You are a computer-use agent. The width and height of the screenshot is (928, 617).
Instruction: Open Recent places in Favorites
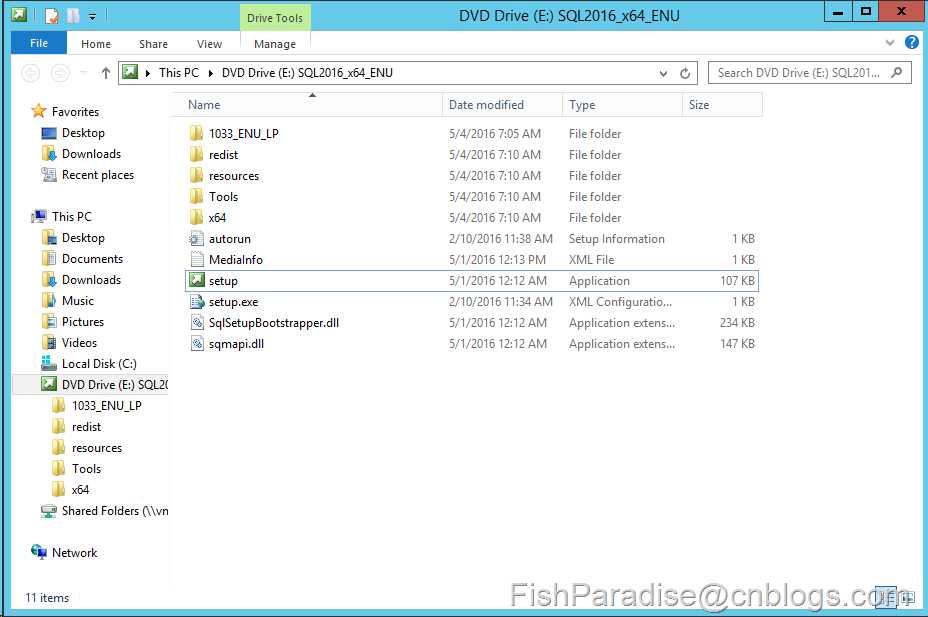tap(98, 175)
